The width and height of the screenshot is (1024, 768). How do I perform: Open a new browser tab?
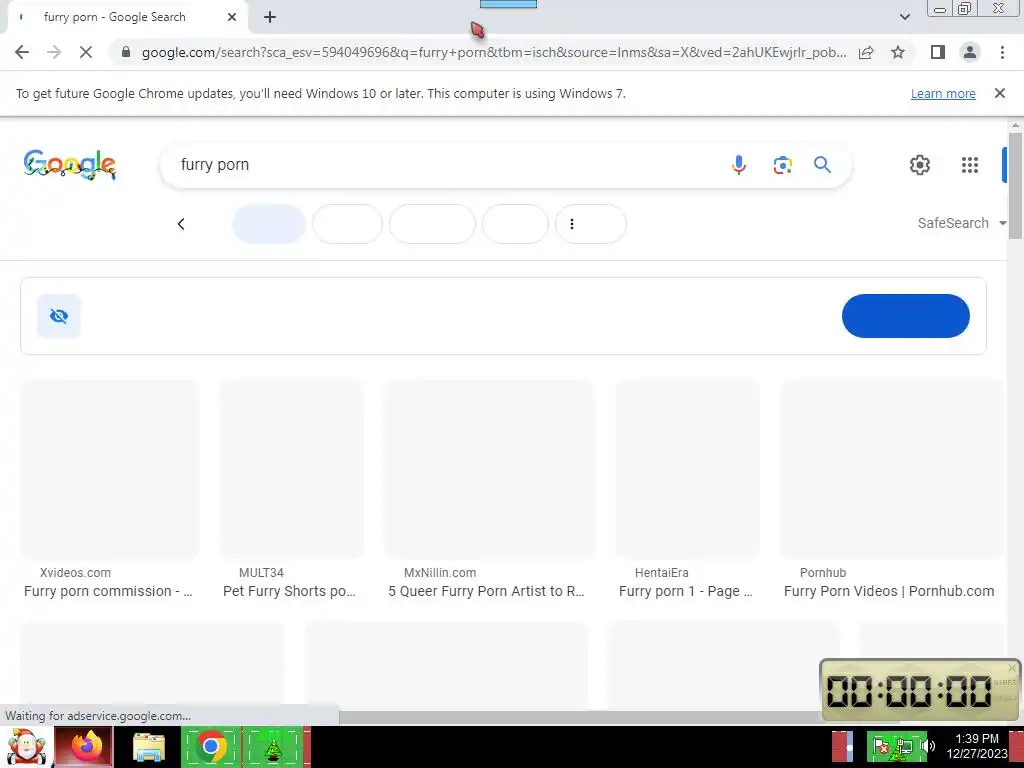270,17
